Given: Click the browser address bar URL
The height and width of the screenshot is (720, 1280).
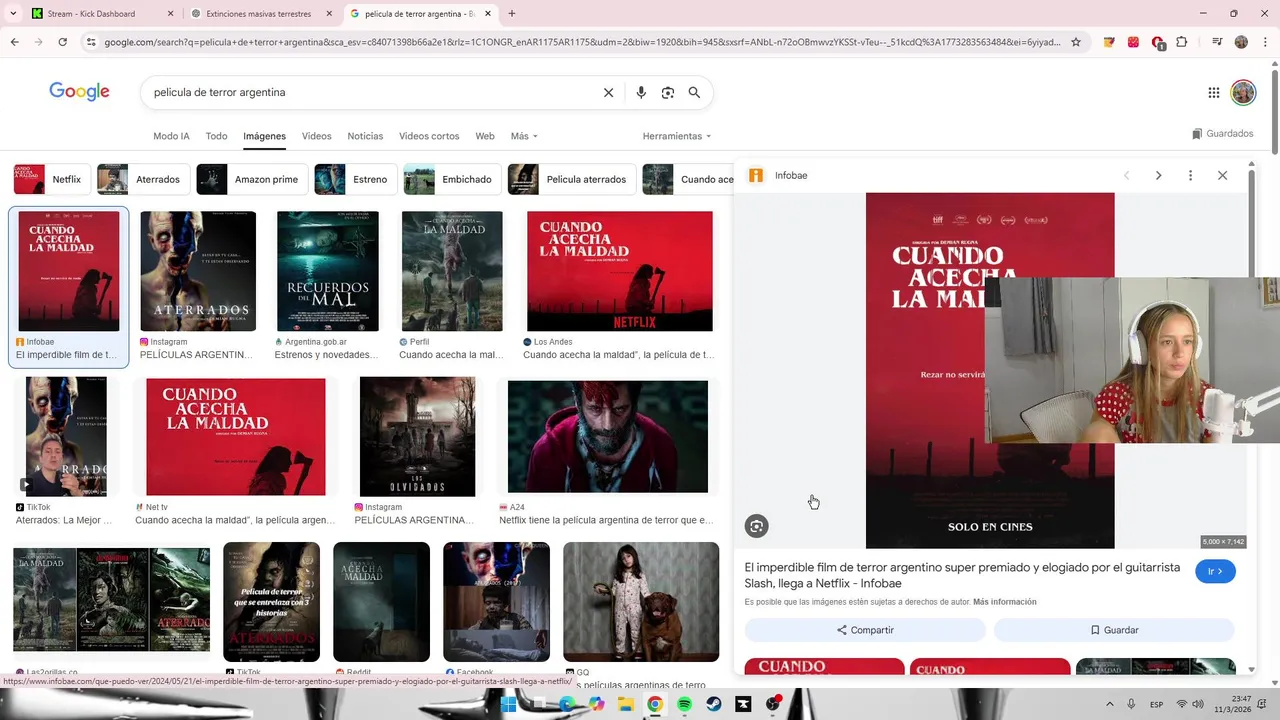Looking at the screenshot, I should (582, 42).
